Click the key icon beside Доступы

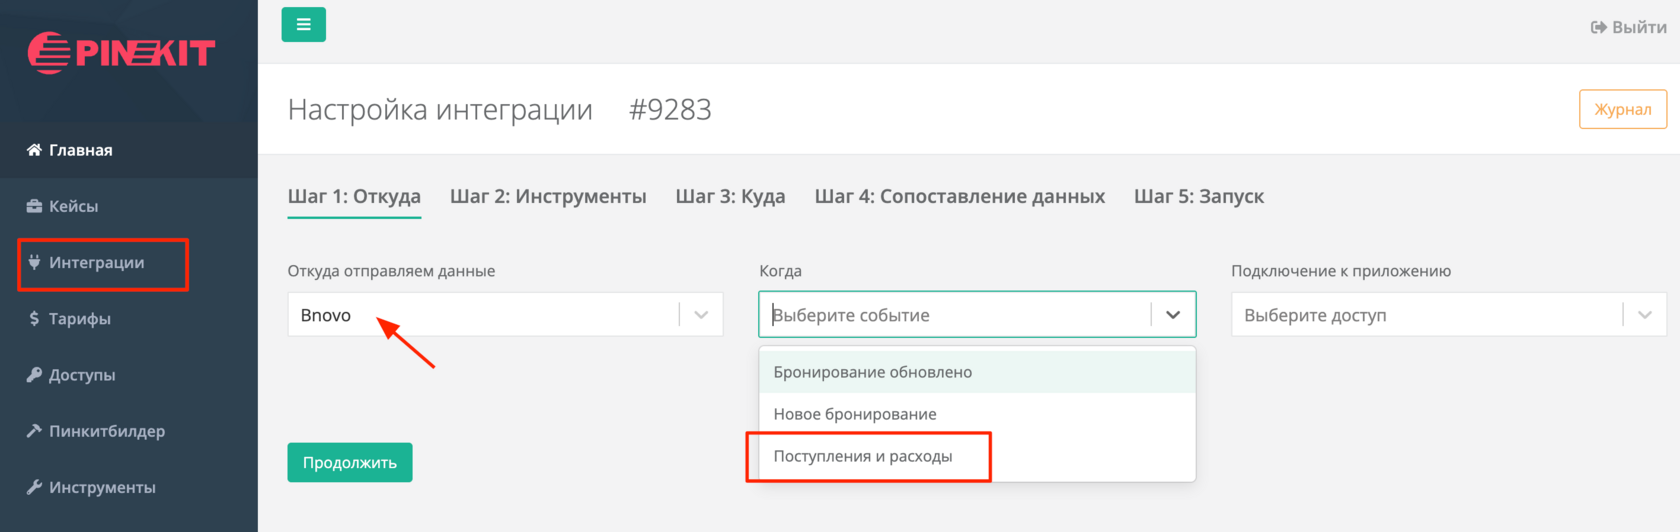click(x=34, y=375)
